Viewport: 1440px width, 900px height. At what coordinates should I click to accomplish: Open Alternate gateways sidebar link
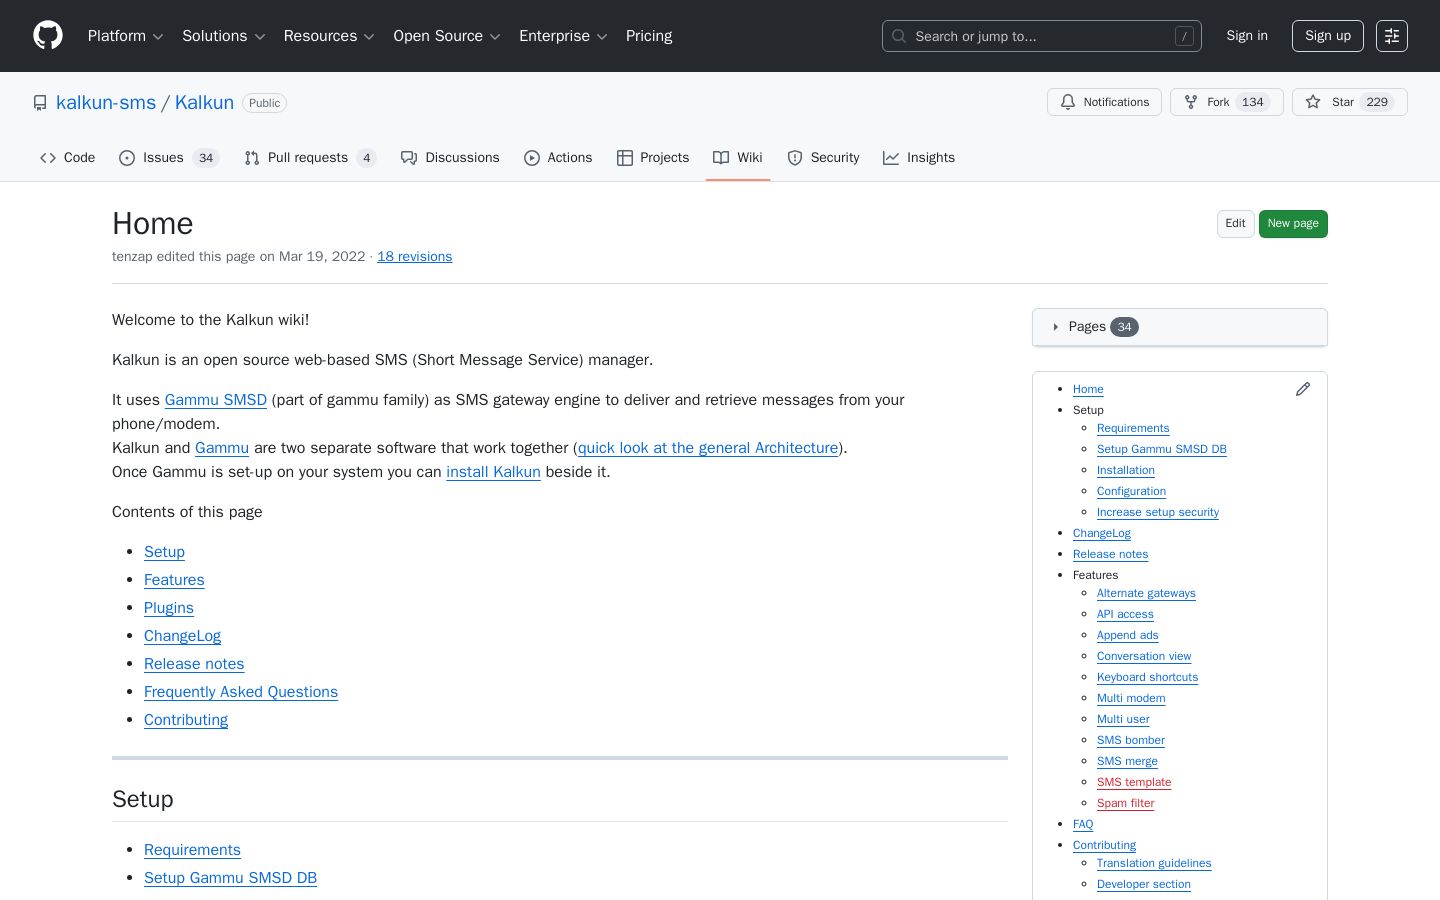tap(1146, 593)
